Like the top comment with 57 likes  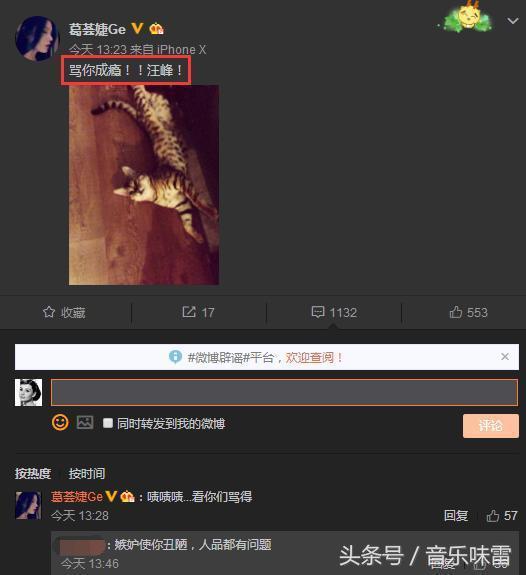(x=493, y=516)
